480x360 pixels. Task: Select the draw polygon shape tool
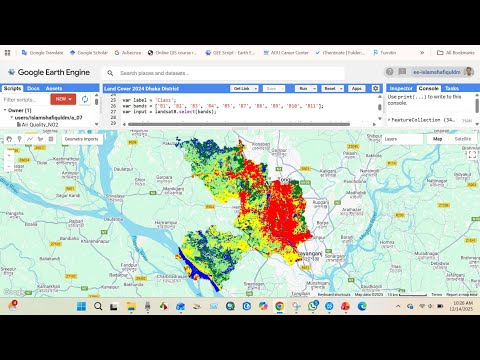(x=41, y=139)
